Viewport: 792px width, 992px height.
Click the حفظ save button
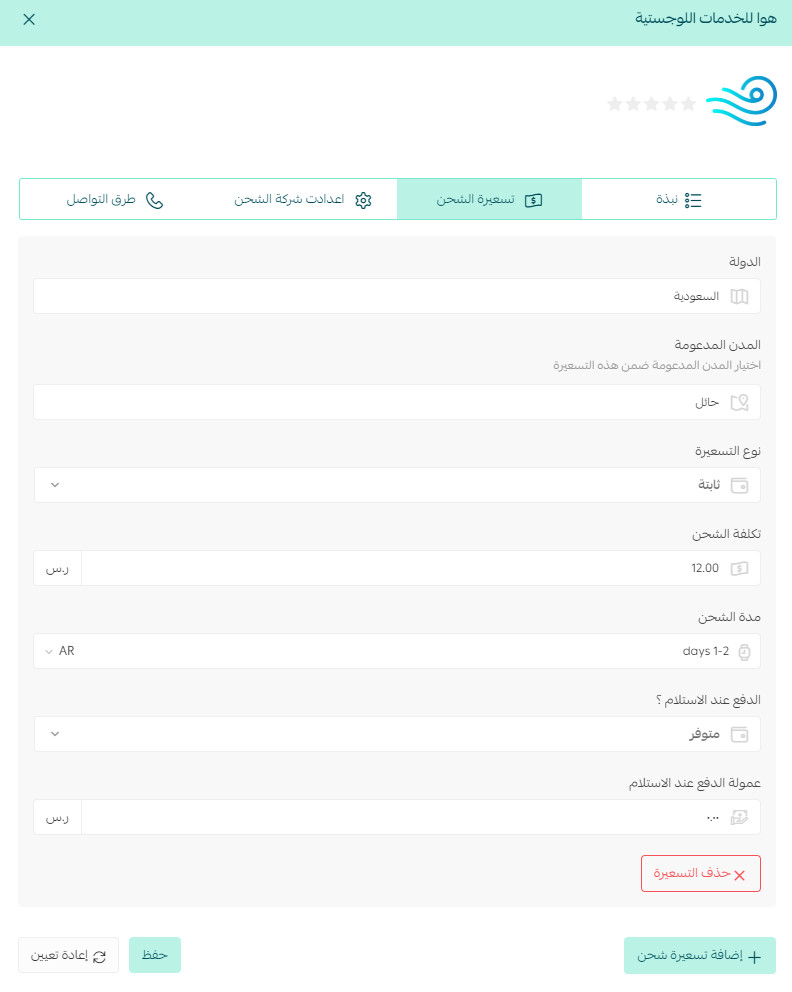pos(155,955)
